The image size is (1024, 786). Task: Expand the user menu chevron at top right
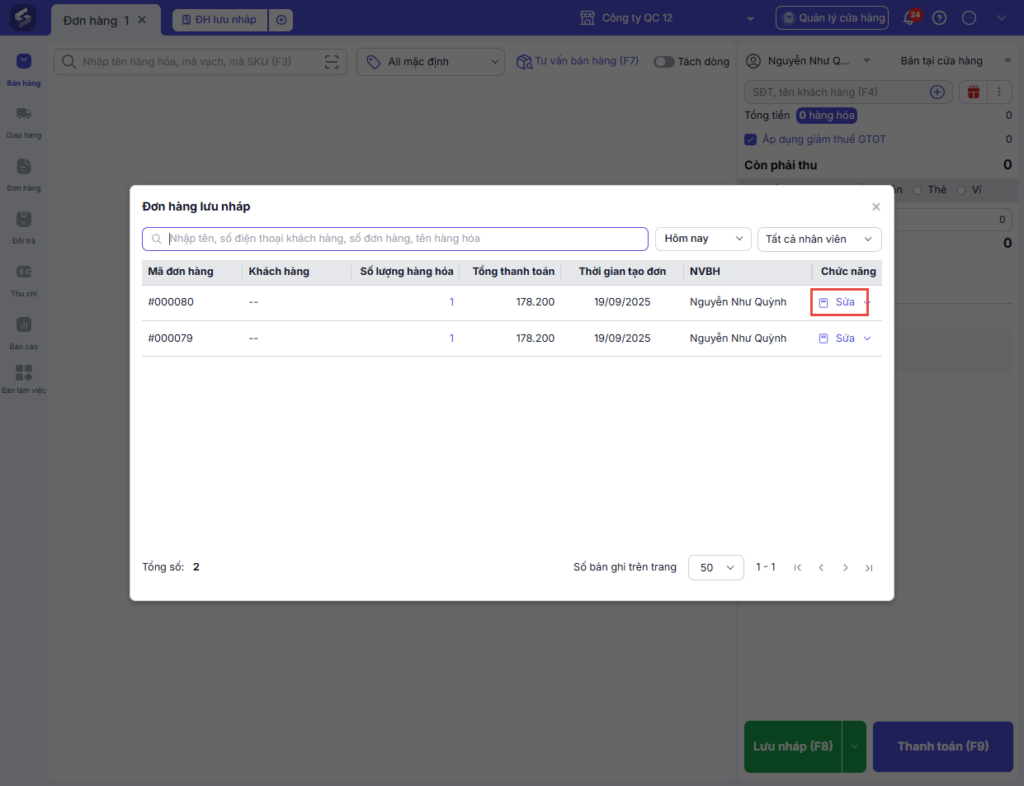1001,18
